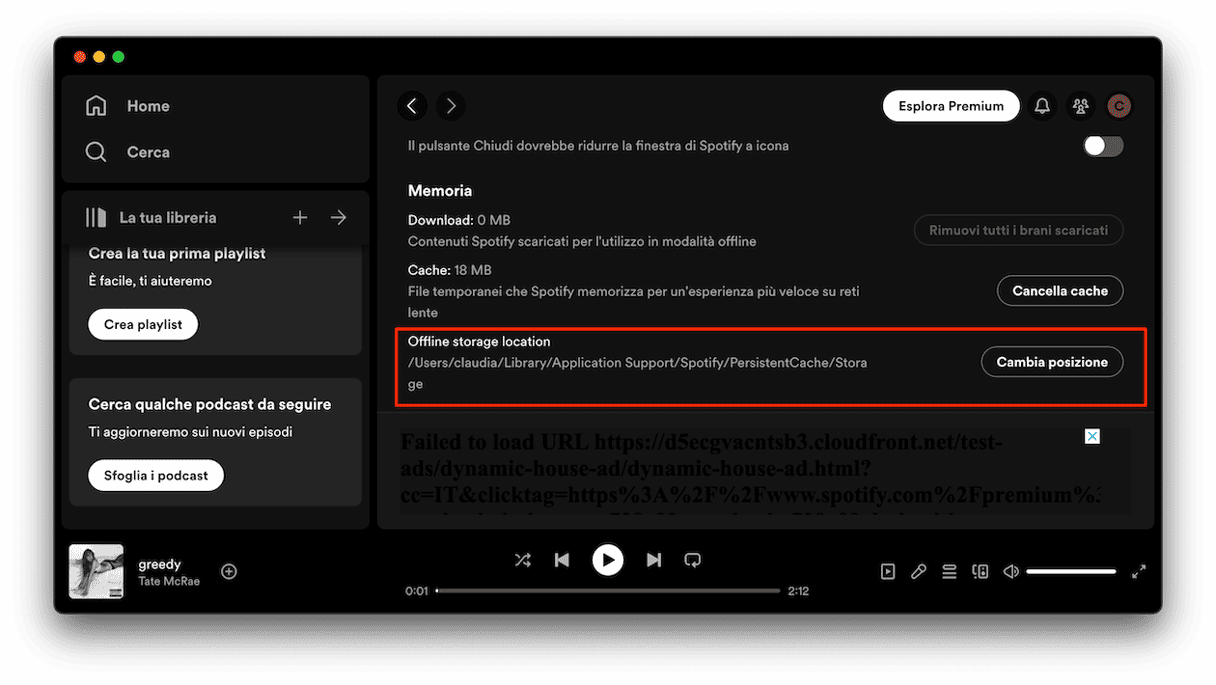Click Rimuovi tutti i brani scaricati
Screen dimensions: 1216x685
(x=1018, y=230)
